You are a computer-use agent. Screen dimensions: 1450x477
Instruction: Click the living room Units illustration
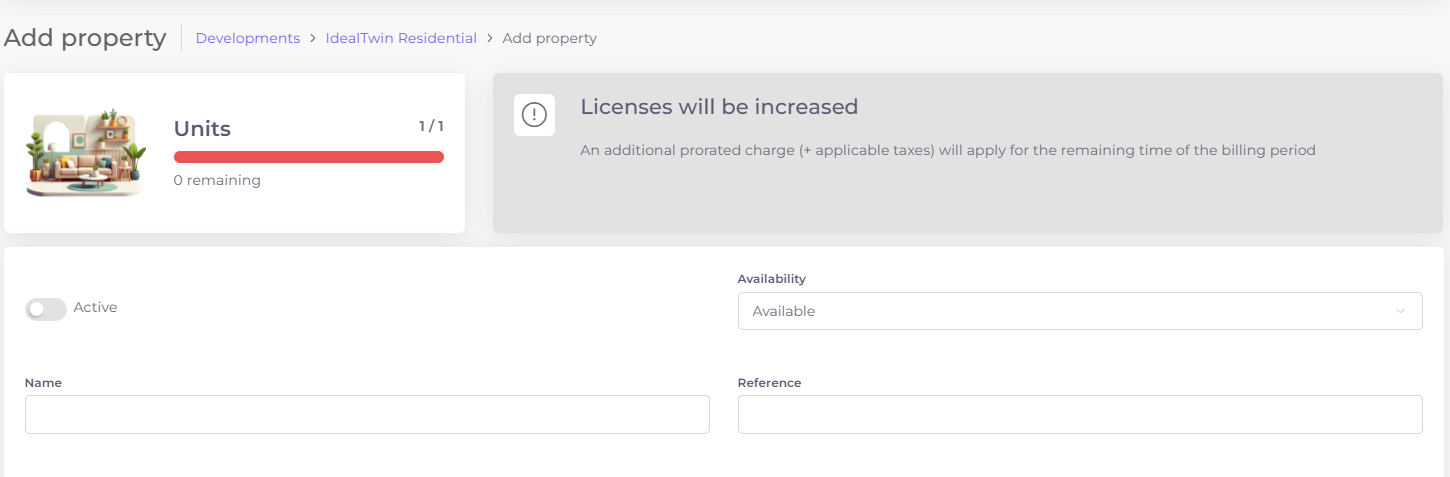[x=86, y=152]
